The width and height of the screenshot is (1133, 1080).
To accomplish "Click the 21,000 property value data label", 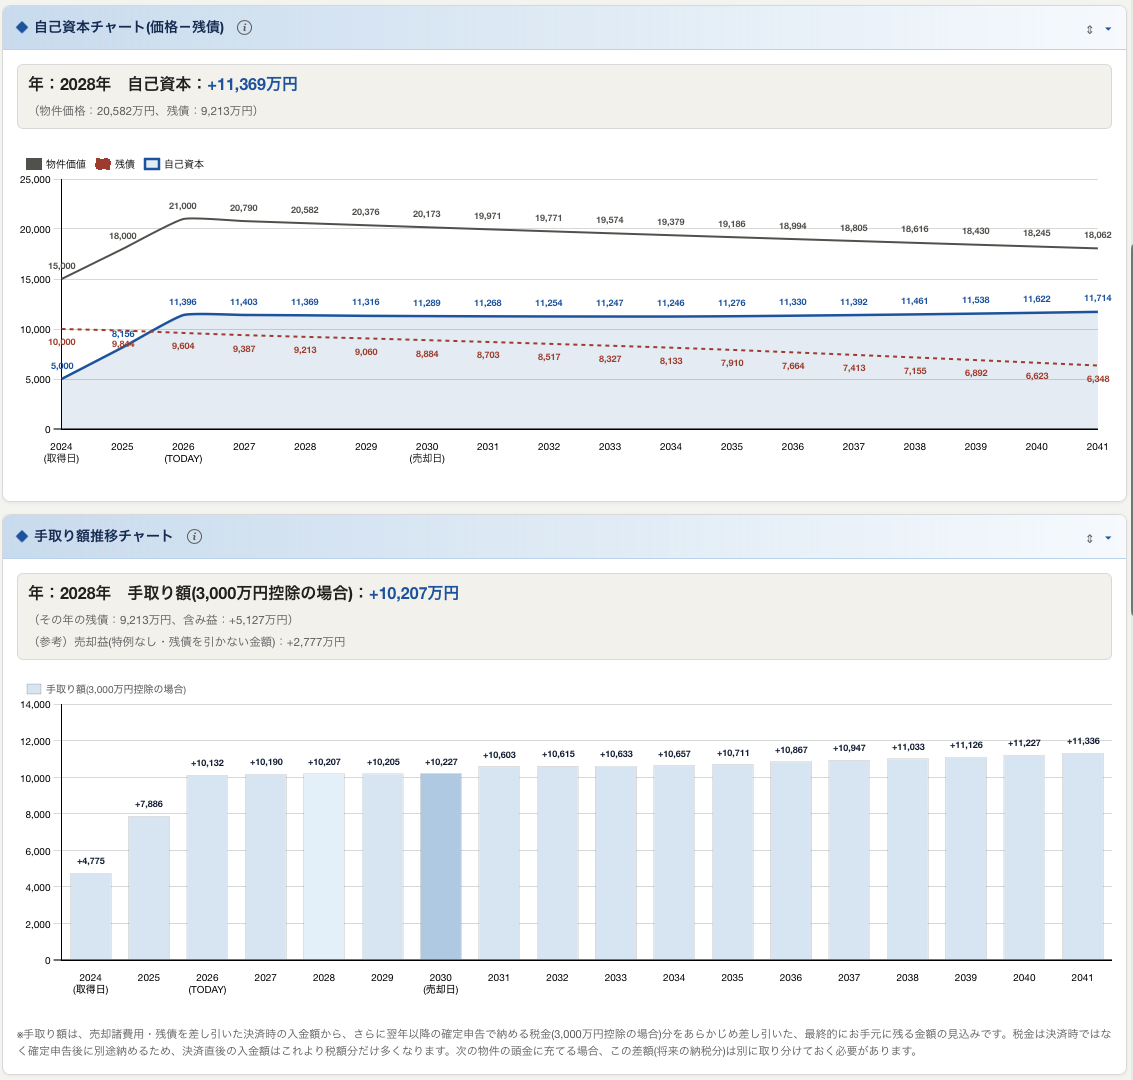I will click(x=183, y=206).
